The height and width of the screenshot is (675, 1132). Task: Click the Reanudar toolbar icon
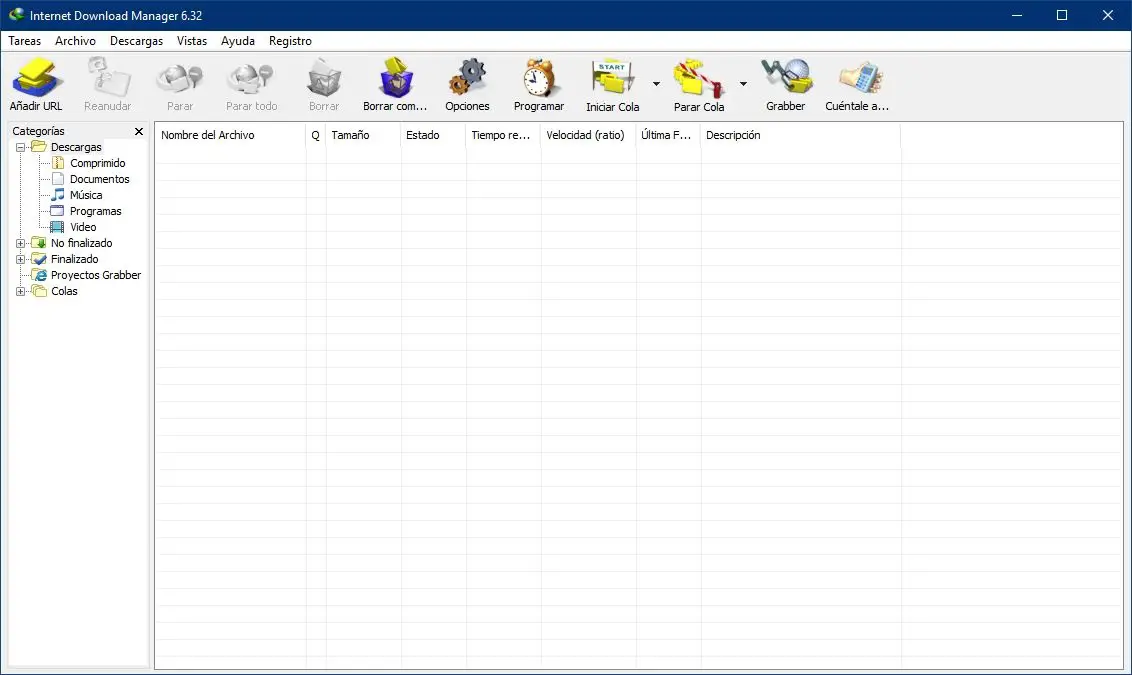[108, 78]
